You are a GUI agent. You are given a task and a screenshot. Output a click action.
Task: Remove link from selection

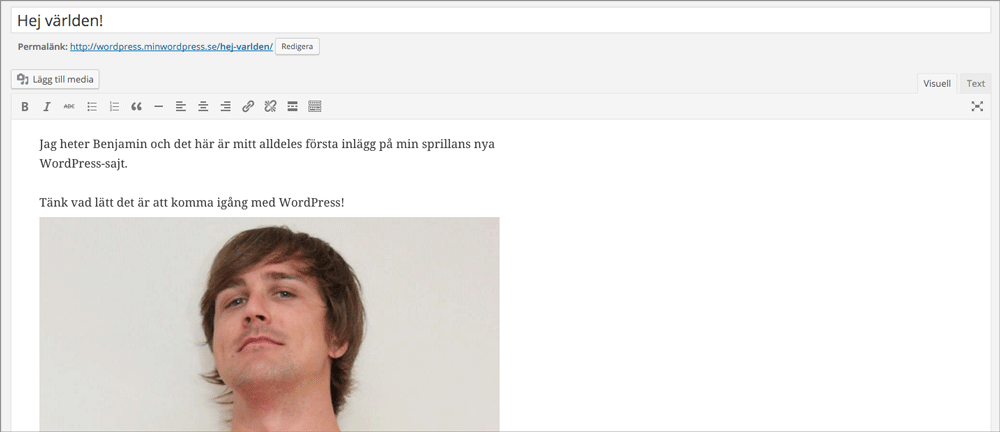[270, 107]
